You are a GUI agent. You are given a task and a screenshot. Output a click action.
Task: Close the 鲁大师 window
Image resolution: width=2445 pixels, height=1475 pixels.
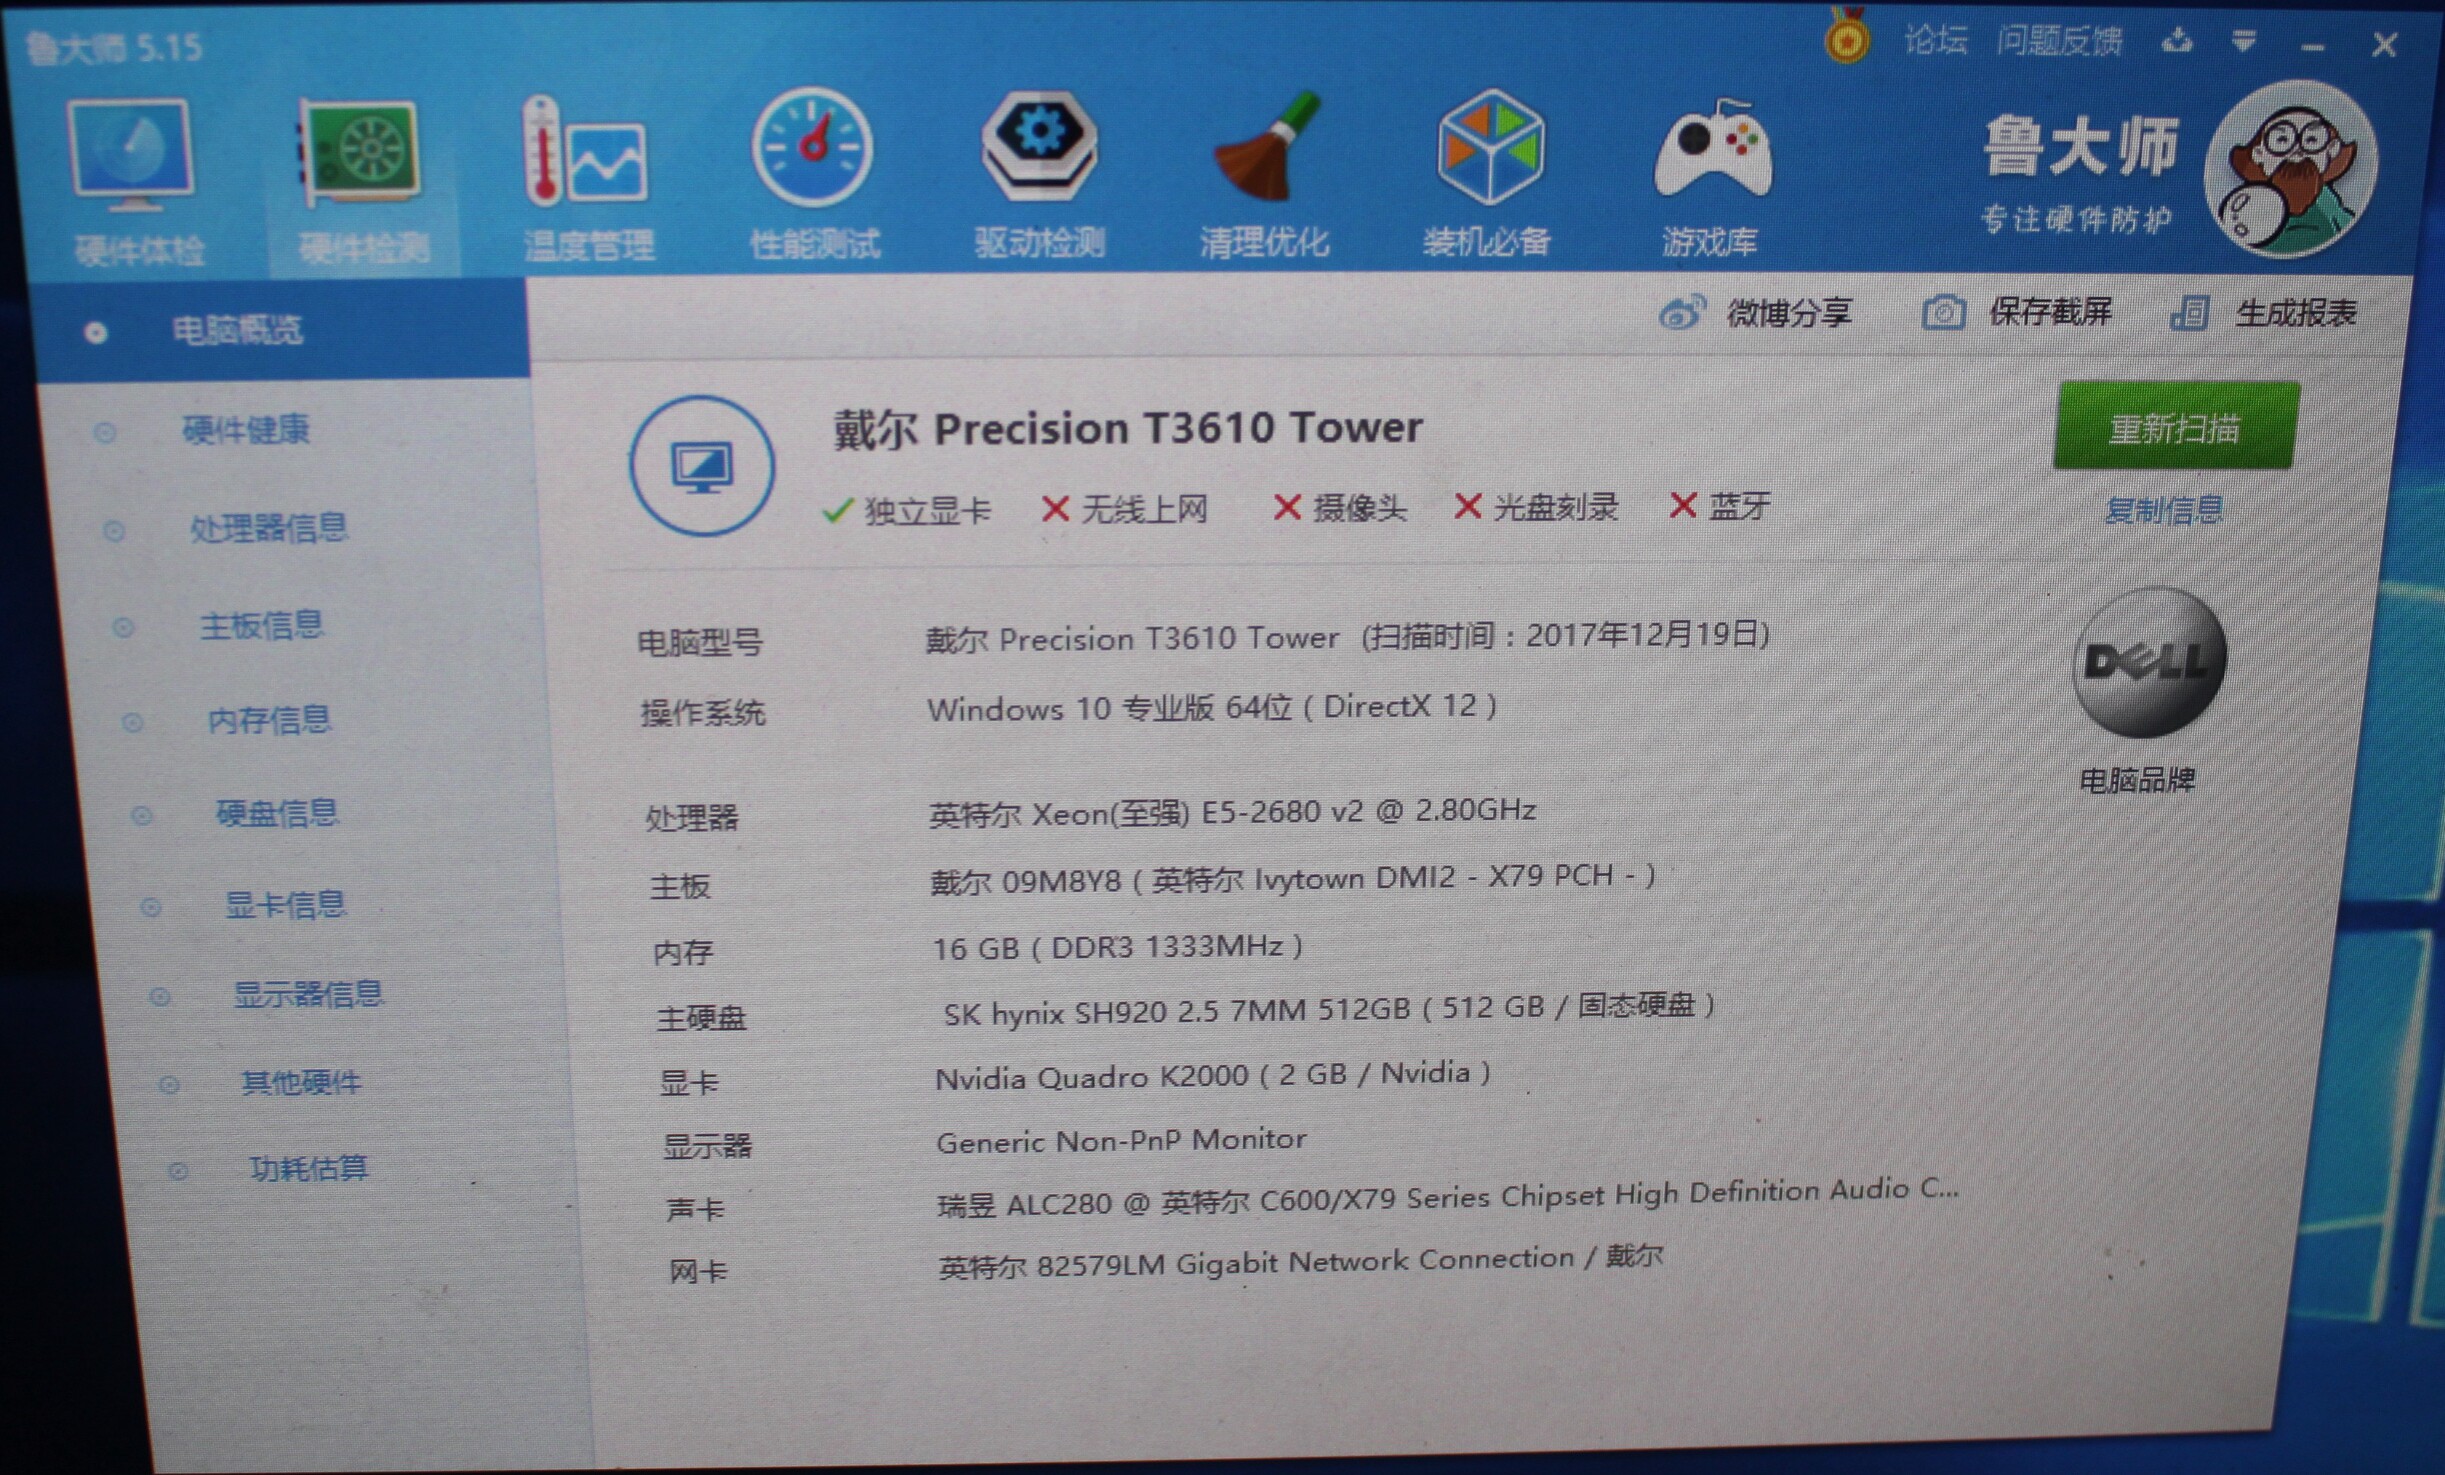click(2385, 45)
